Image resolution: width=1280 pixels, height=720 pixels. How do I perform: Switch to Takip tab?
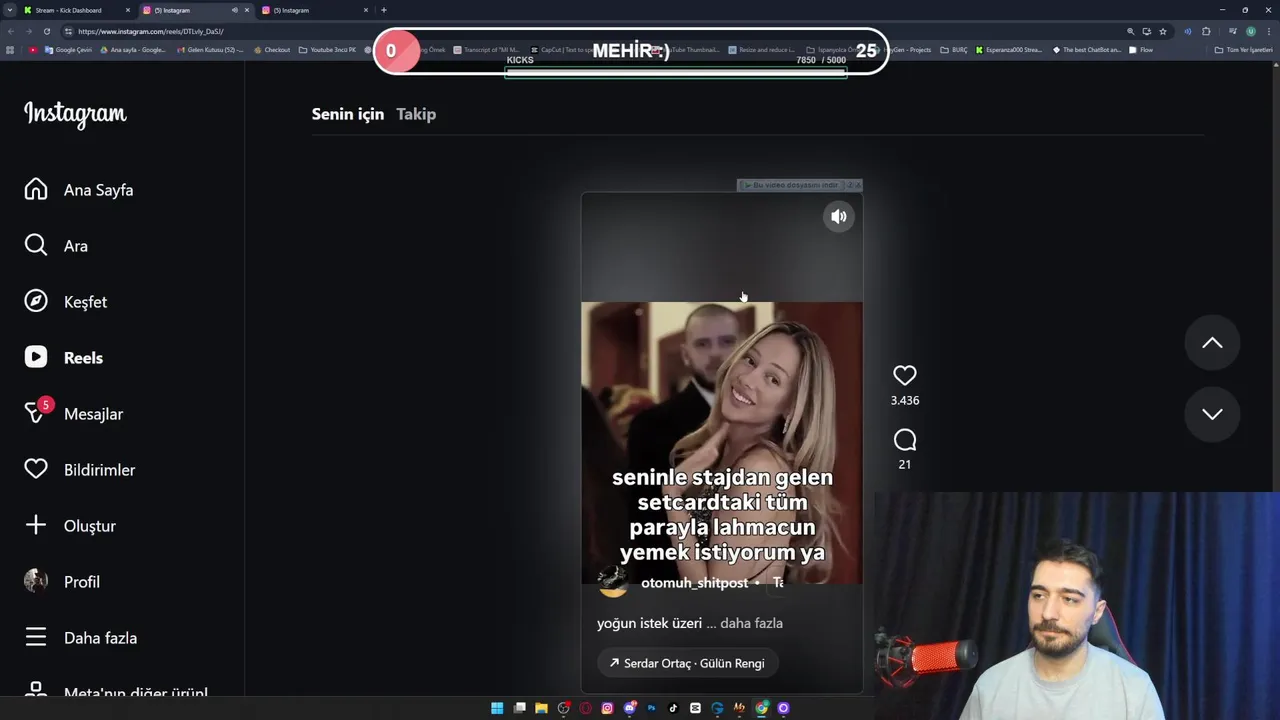(416, 114)
